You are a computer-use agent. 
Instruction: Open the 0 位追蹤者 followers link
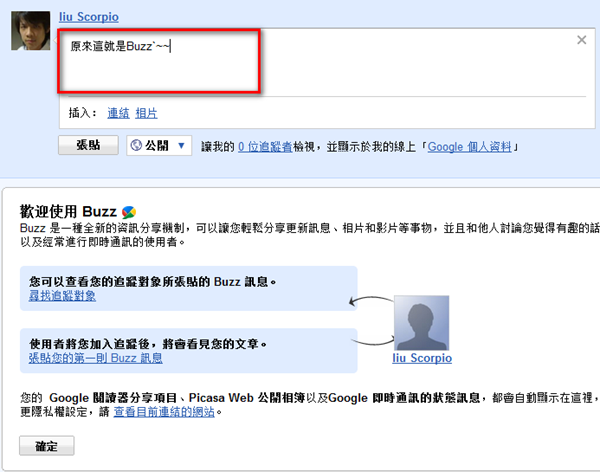coord(265,146)
